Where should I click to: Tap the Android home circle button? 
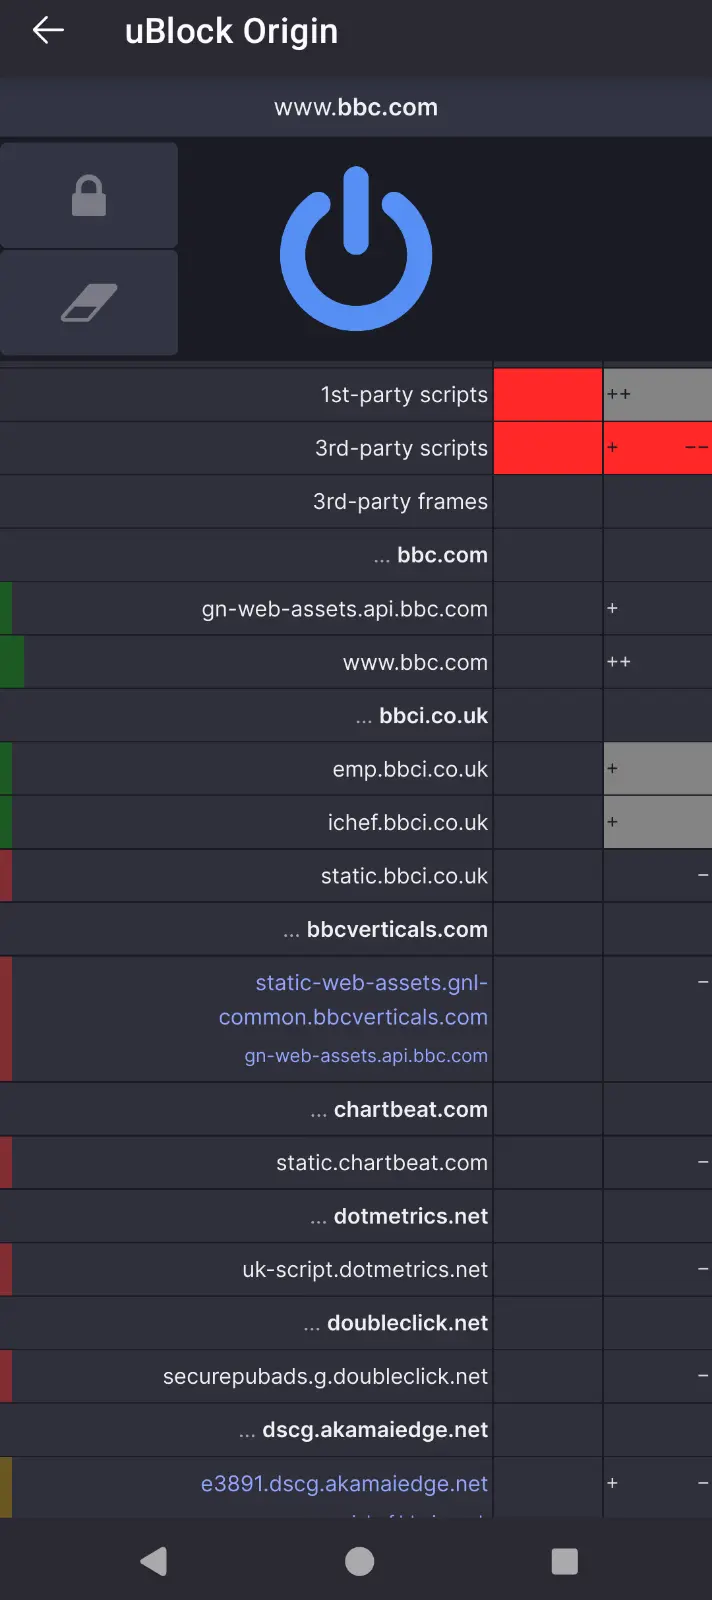click(x=359, y=1561)
